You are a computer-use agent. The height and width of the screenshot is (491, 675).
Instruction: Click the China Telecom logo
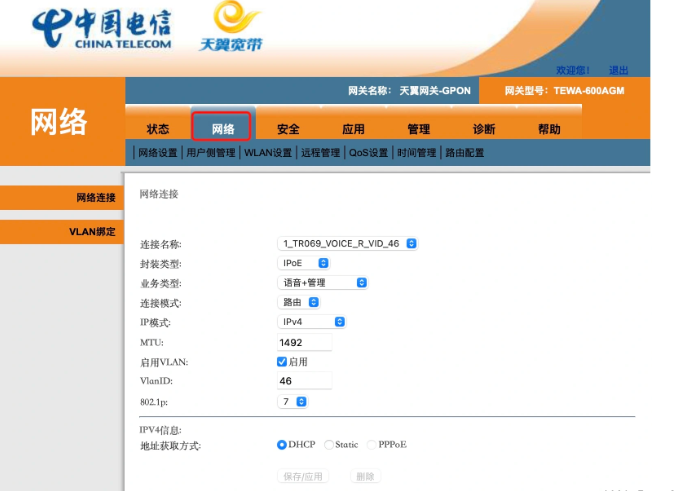102,28
